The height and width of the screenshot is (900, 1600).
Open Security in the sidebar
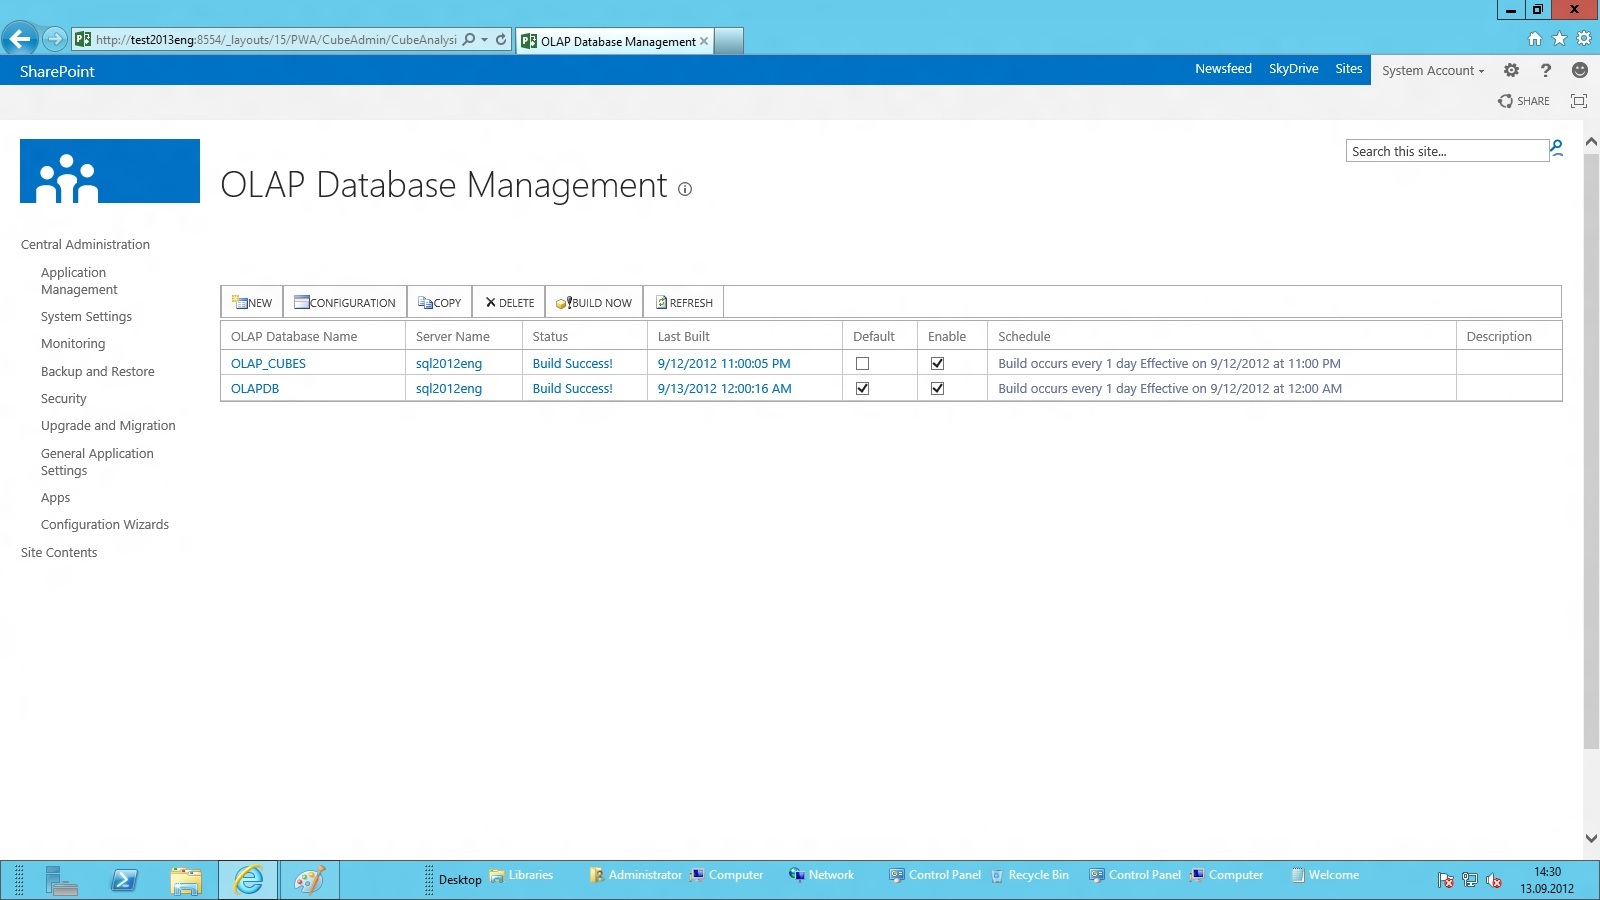pyautogui.click(x=64, y=399)
